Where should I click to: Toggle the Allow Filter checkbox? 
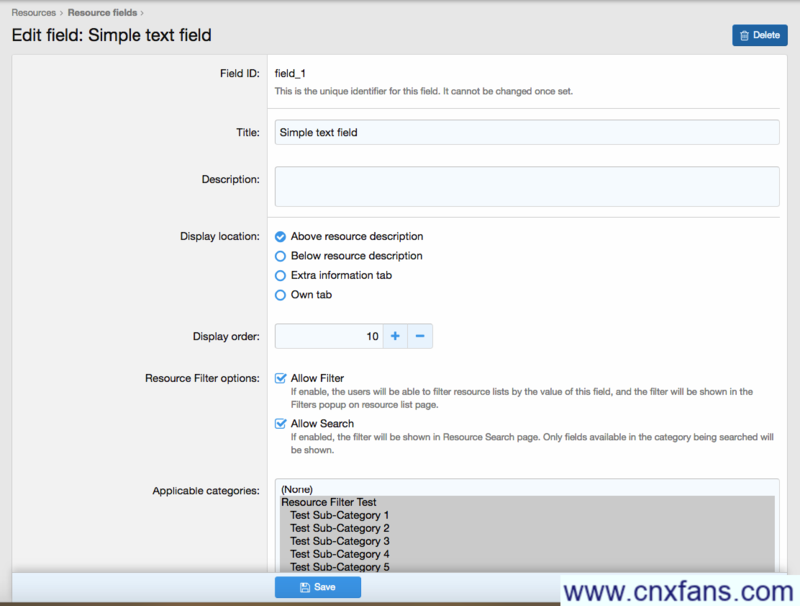coord(280,378)
